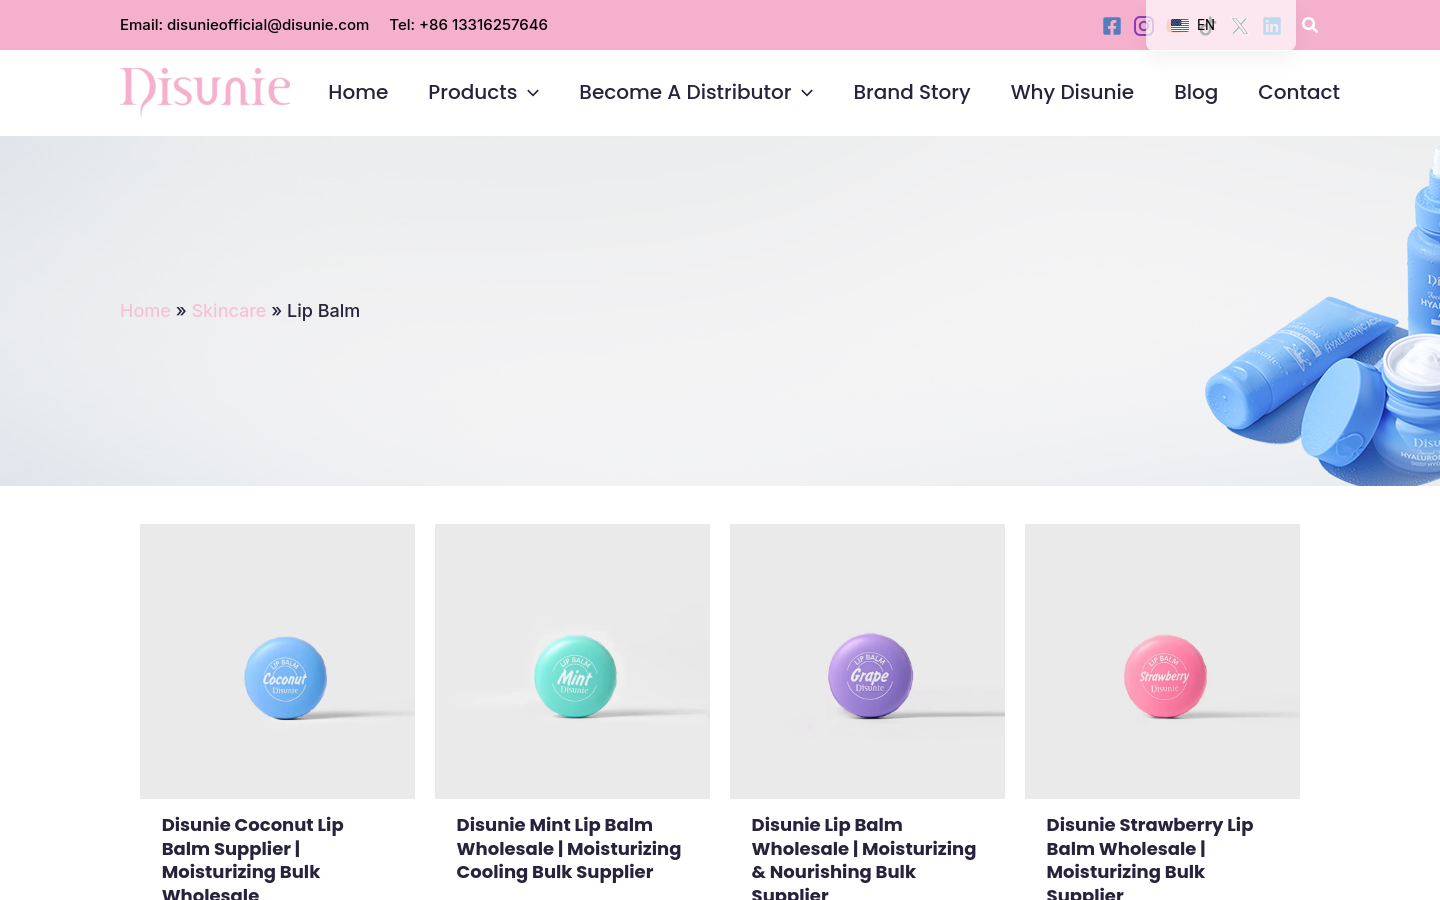This screenshot has height=900, width=1440.
Task: Open the Contact page
Action: coord(1299,92)
